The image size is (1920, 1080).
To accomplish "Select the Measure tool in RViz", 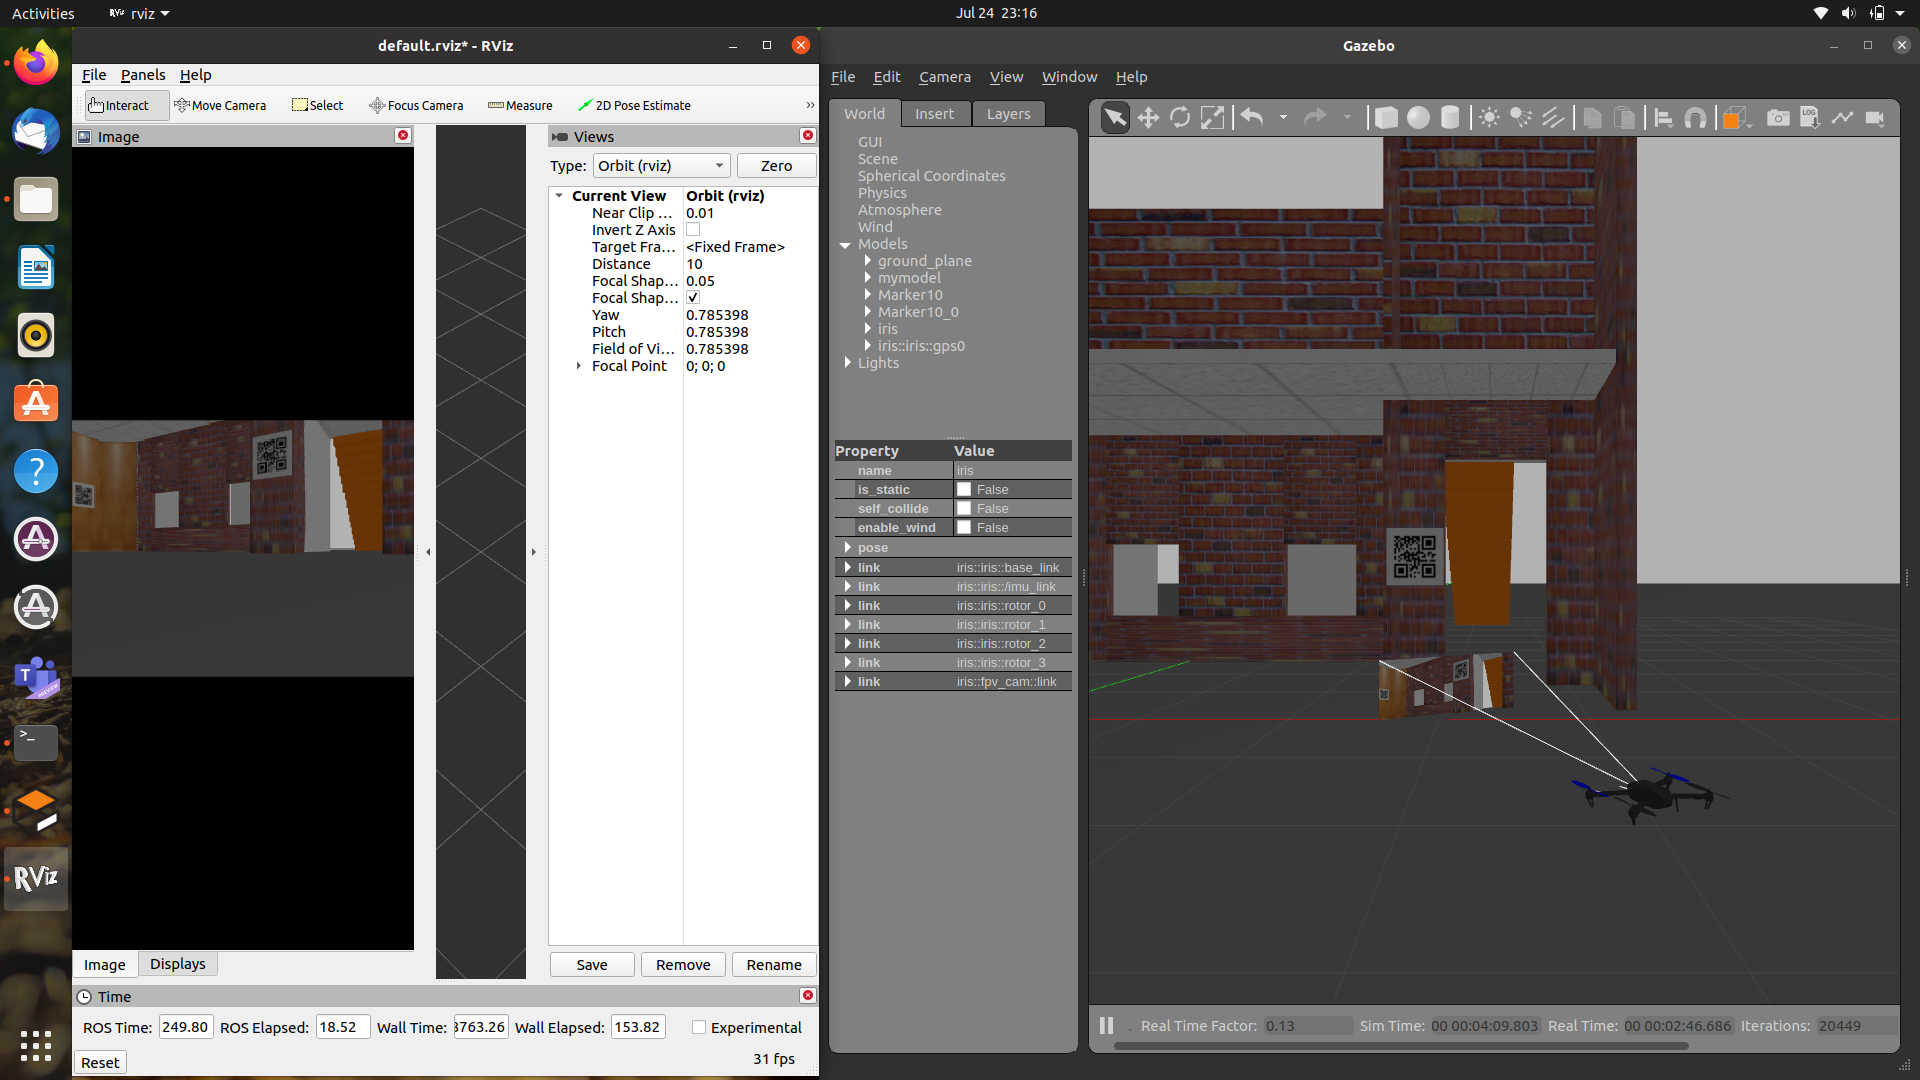I will (x=521, y=104).
